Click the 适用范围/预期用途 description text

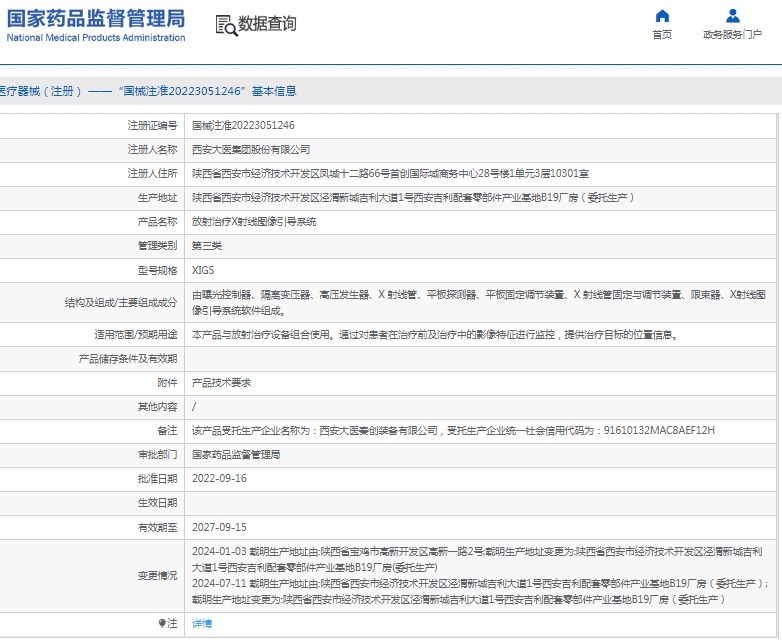435,334
